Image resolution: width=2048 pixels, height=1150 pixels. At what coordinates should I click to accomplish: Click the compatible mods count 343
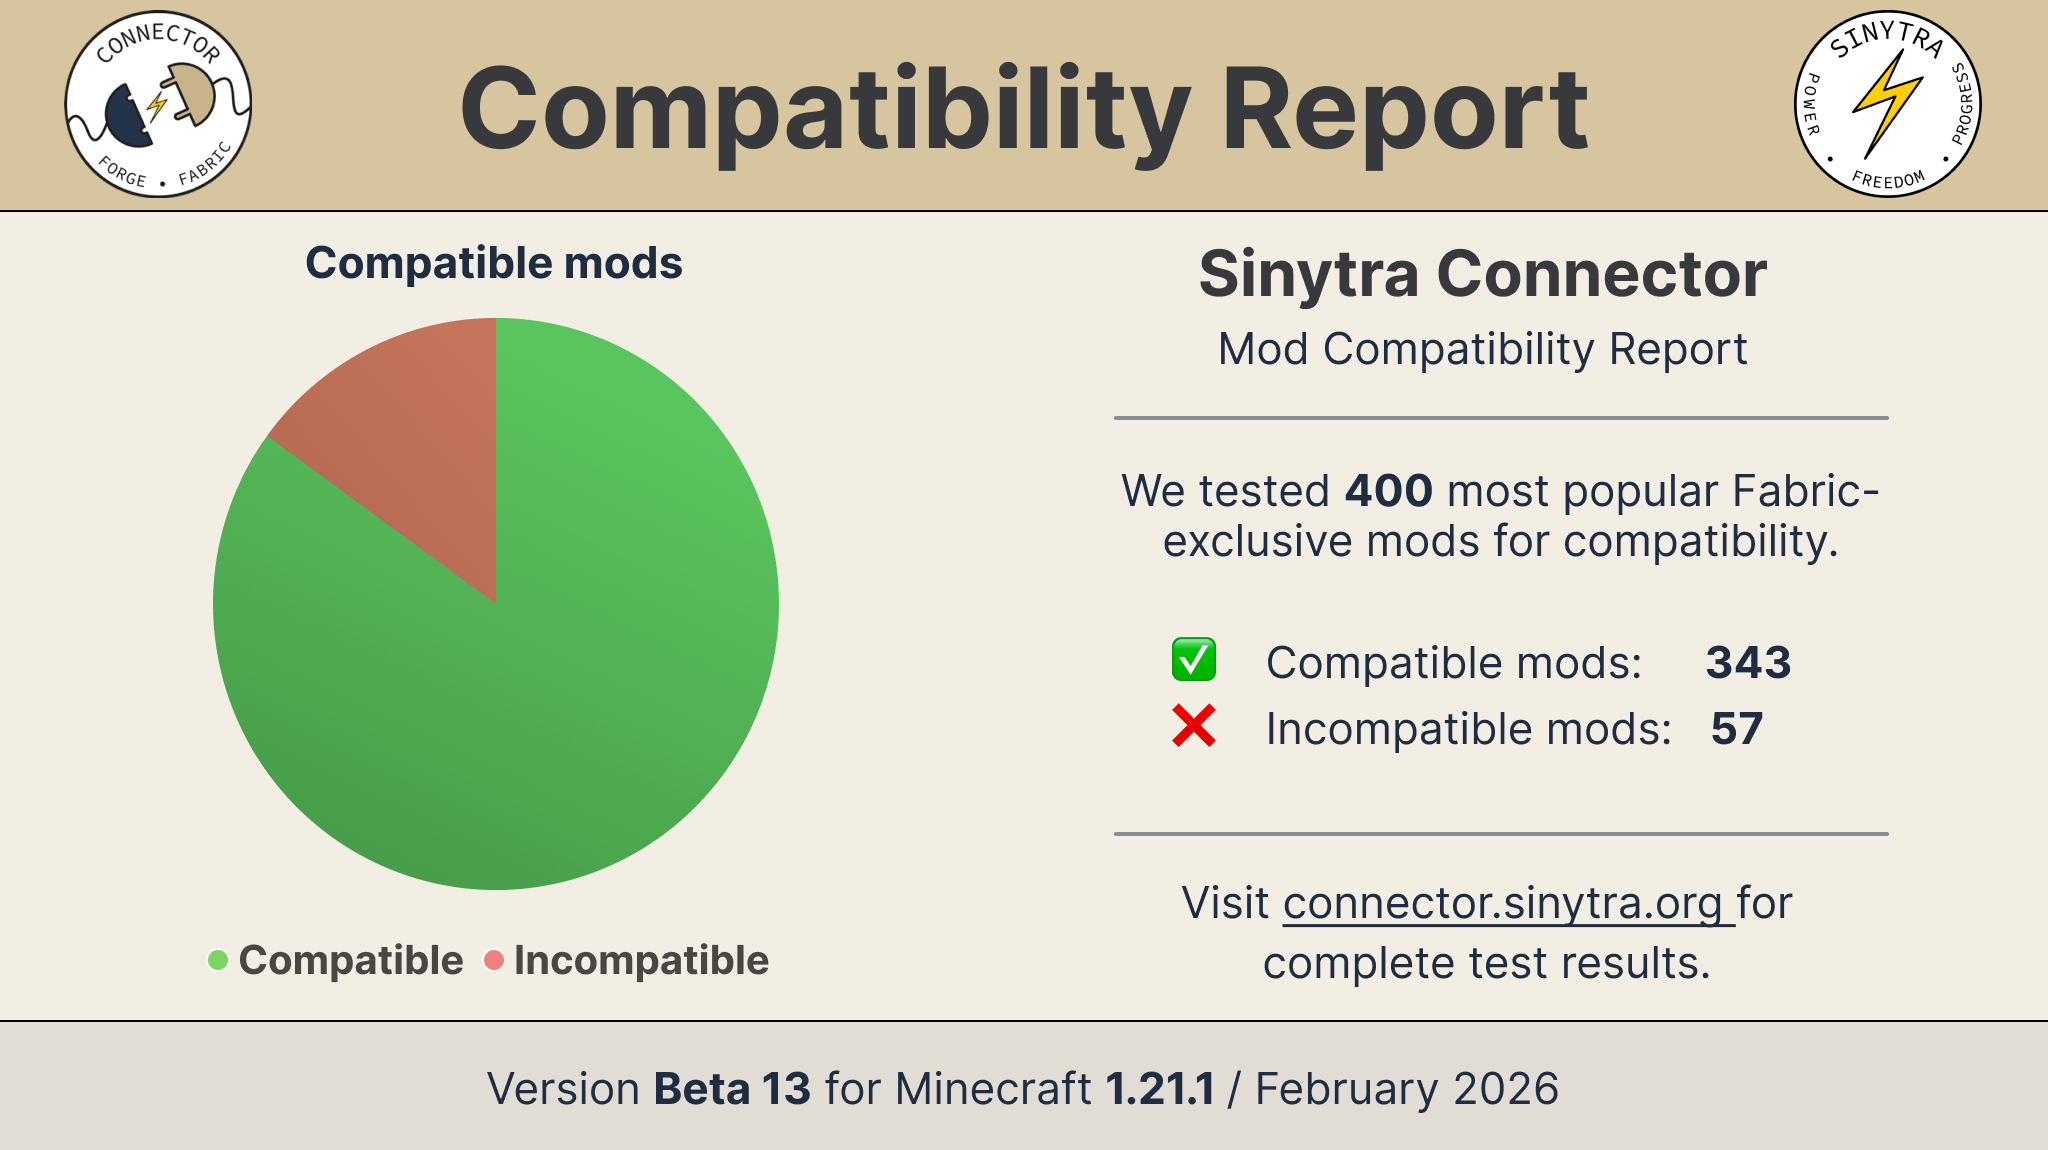(1748, 662)
